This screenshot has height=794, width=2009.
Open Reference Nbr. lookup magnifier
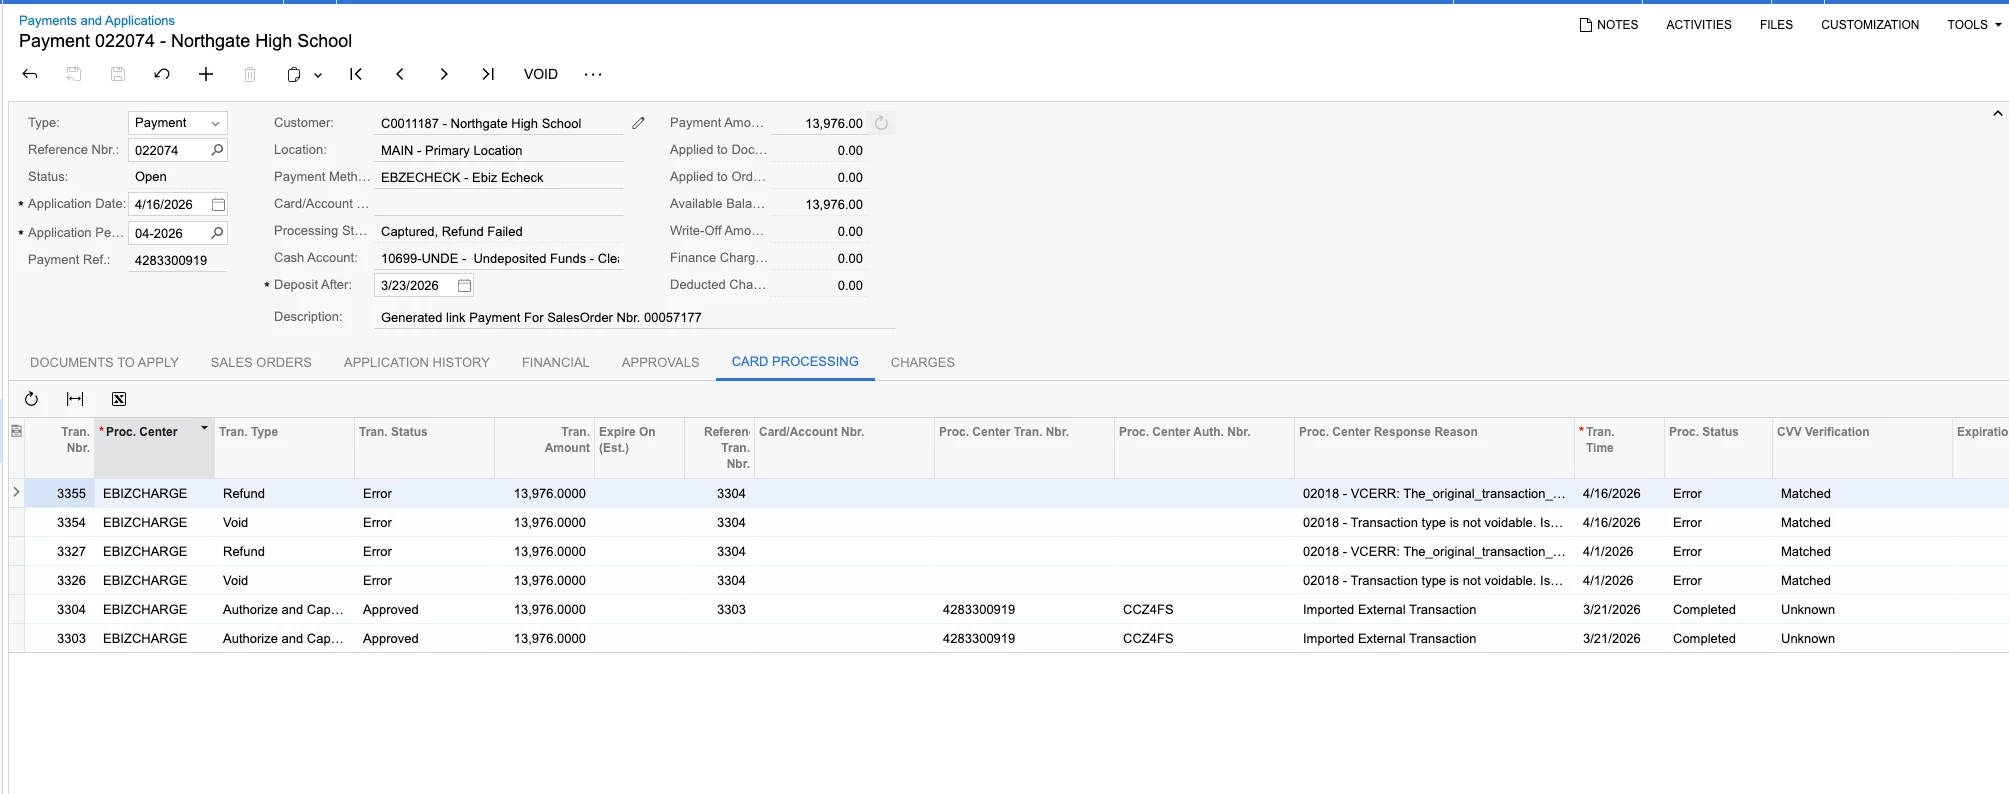[217, 150]
